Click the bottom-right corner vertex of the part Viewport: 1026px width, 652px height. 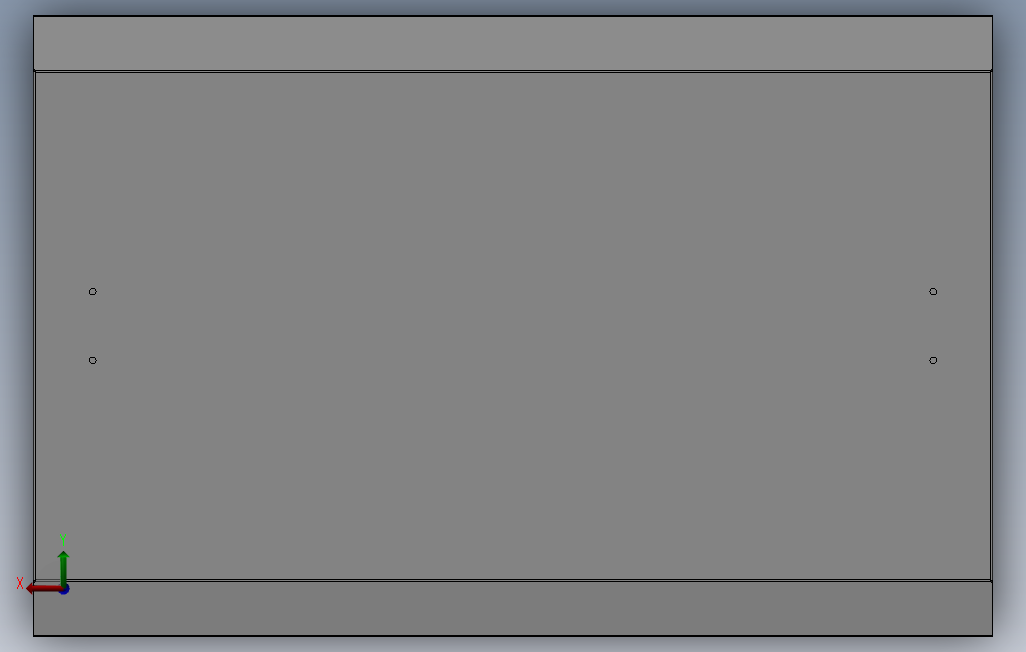[993, 636]
